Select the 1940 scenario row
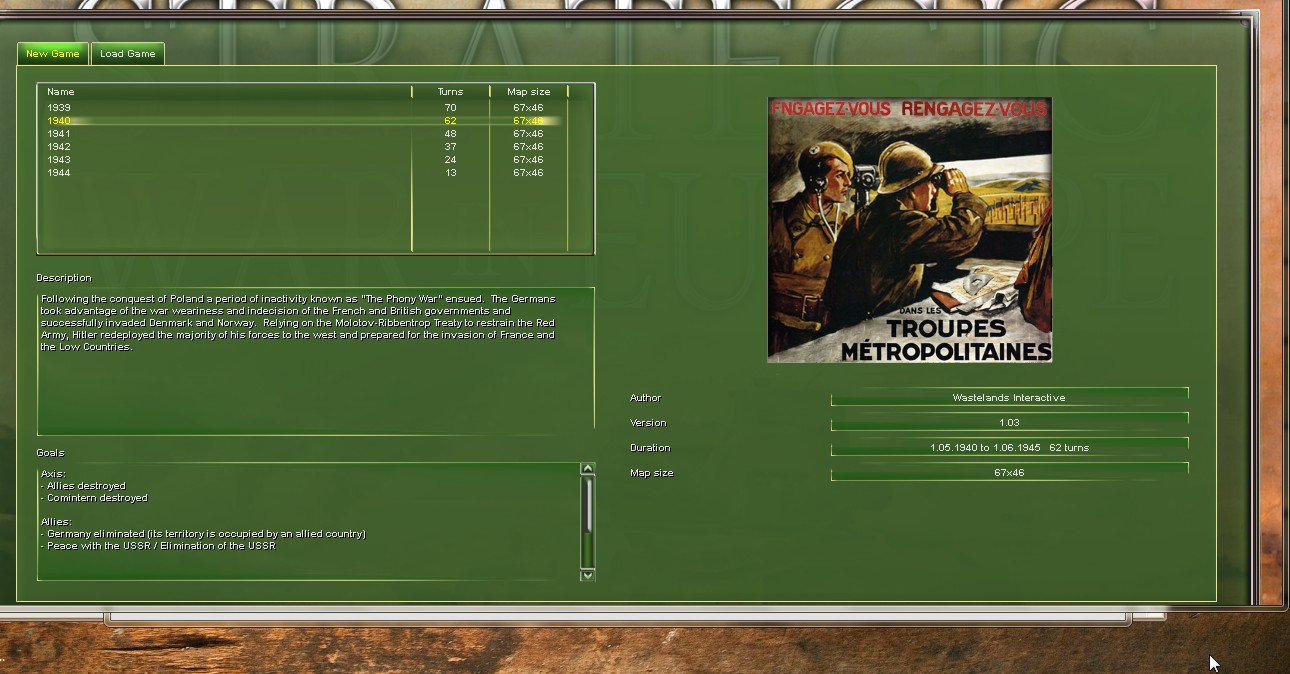The width and height of the screenshot is (1290, 674). [x=303, y=120]
